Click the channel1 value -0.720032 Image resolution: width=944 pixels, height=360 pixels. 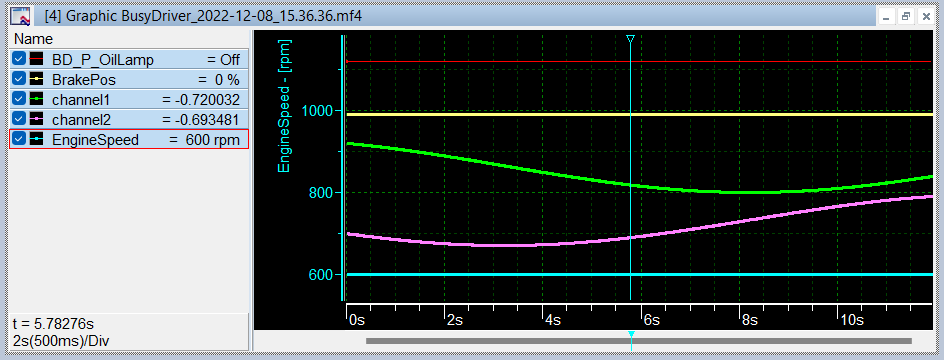pos(201,99)
